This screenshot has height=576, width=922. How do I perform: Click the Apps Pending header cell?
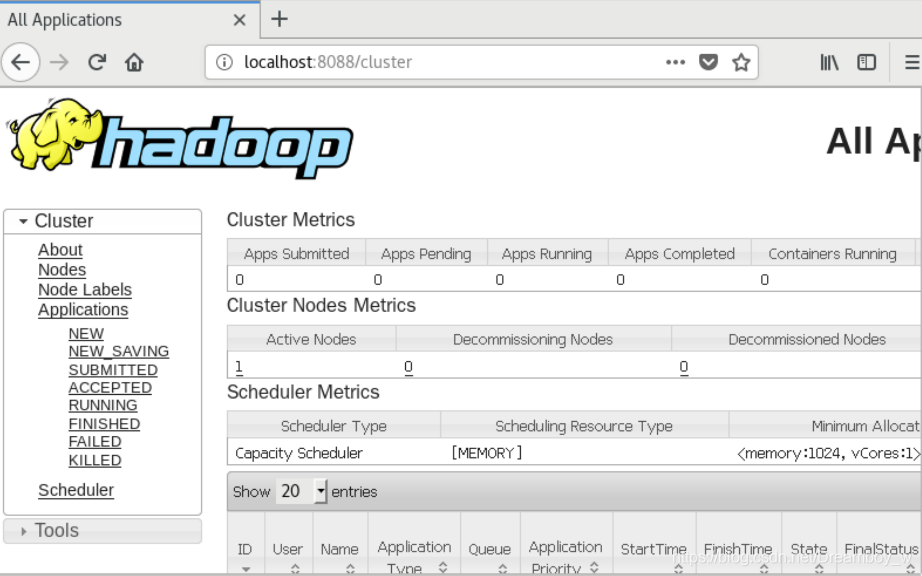click(426, 254)
